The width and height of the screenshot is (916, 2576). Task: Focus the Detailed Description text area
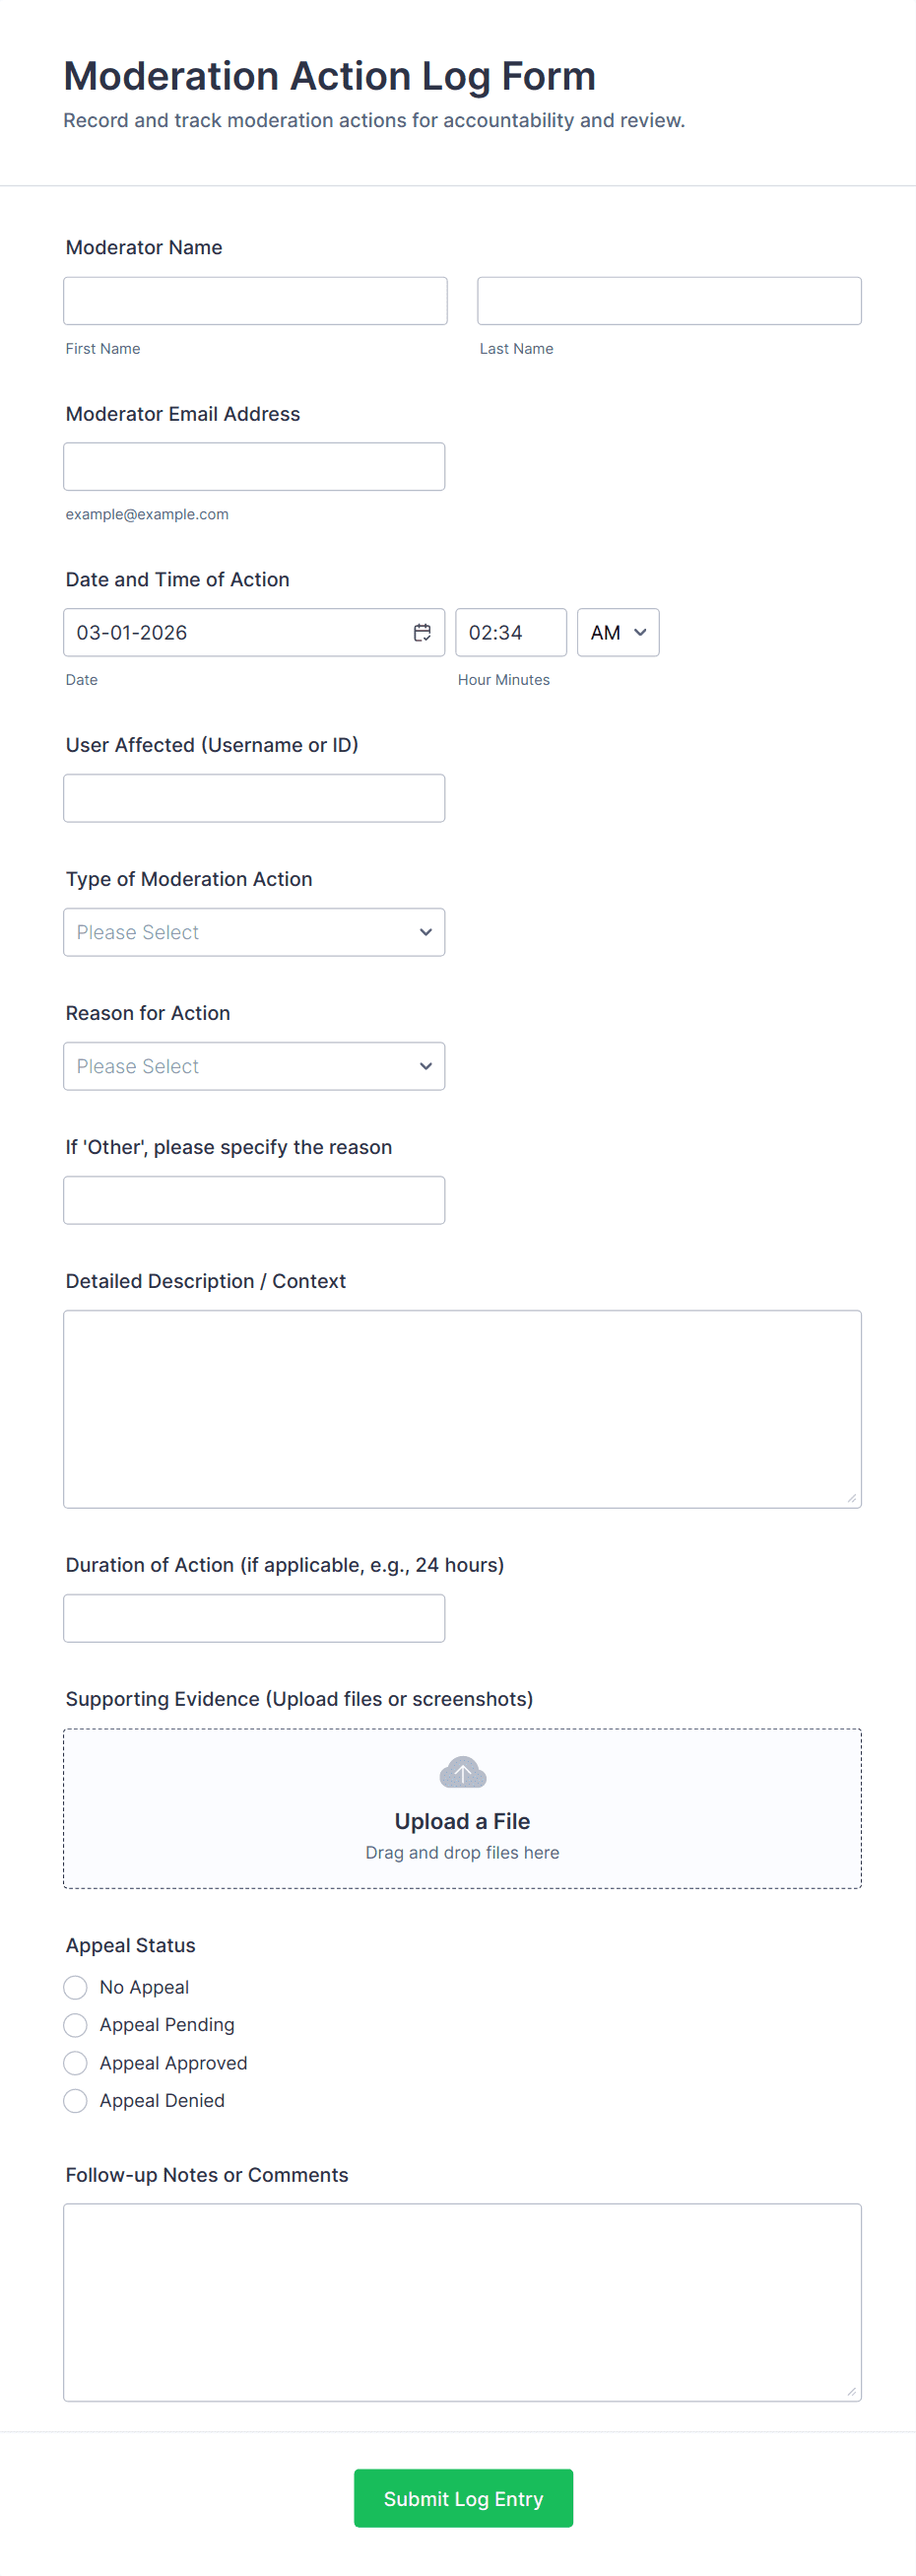pyautogui.click(x=462, y=1408)
